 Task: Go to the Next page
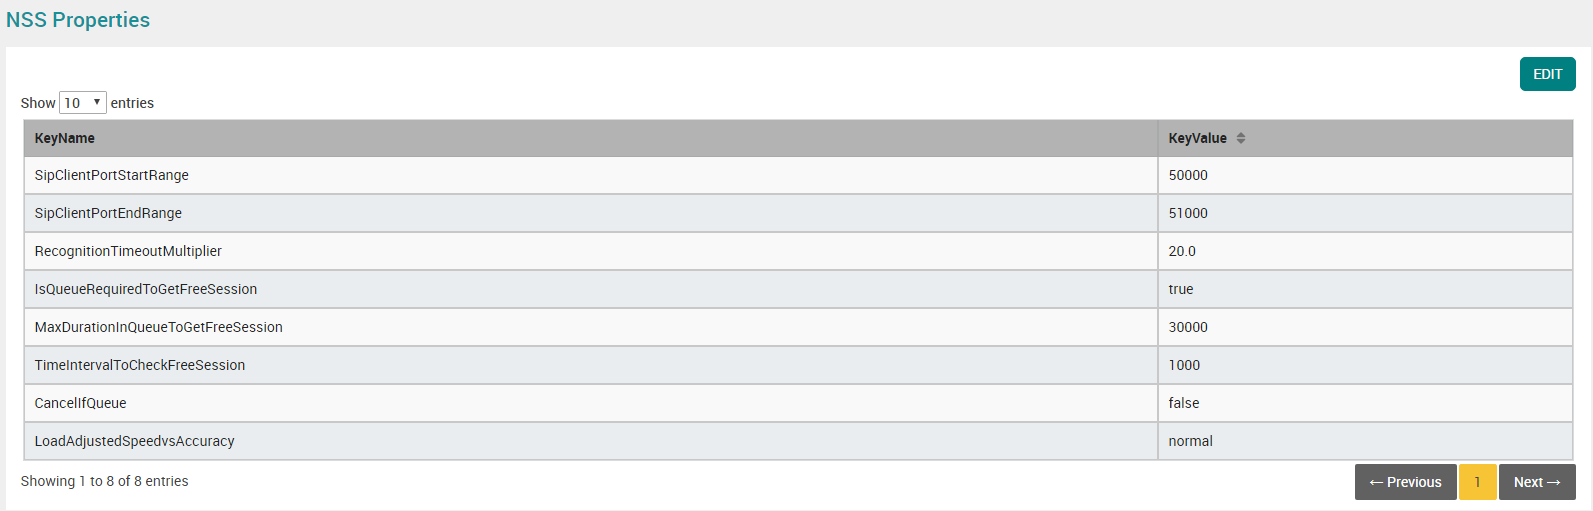[1537, 482]
